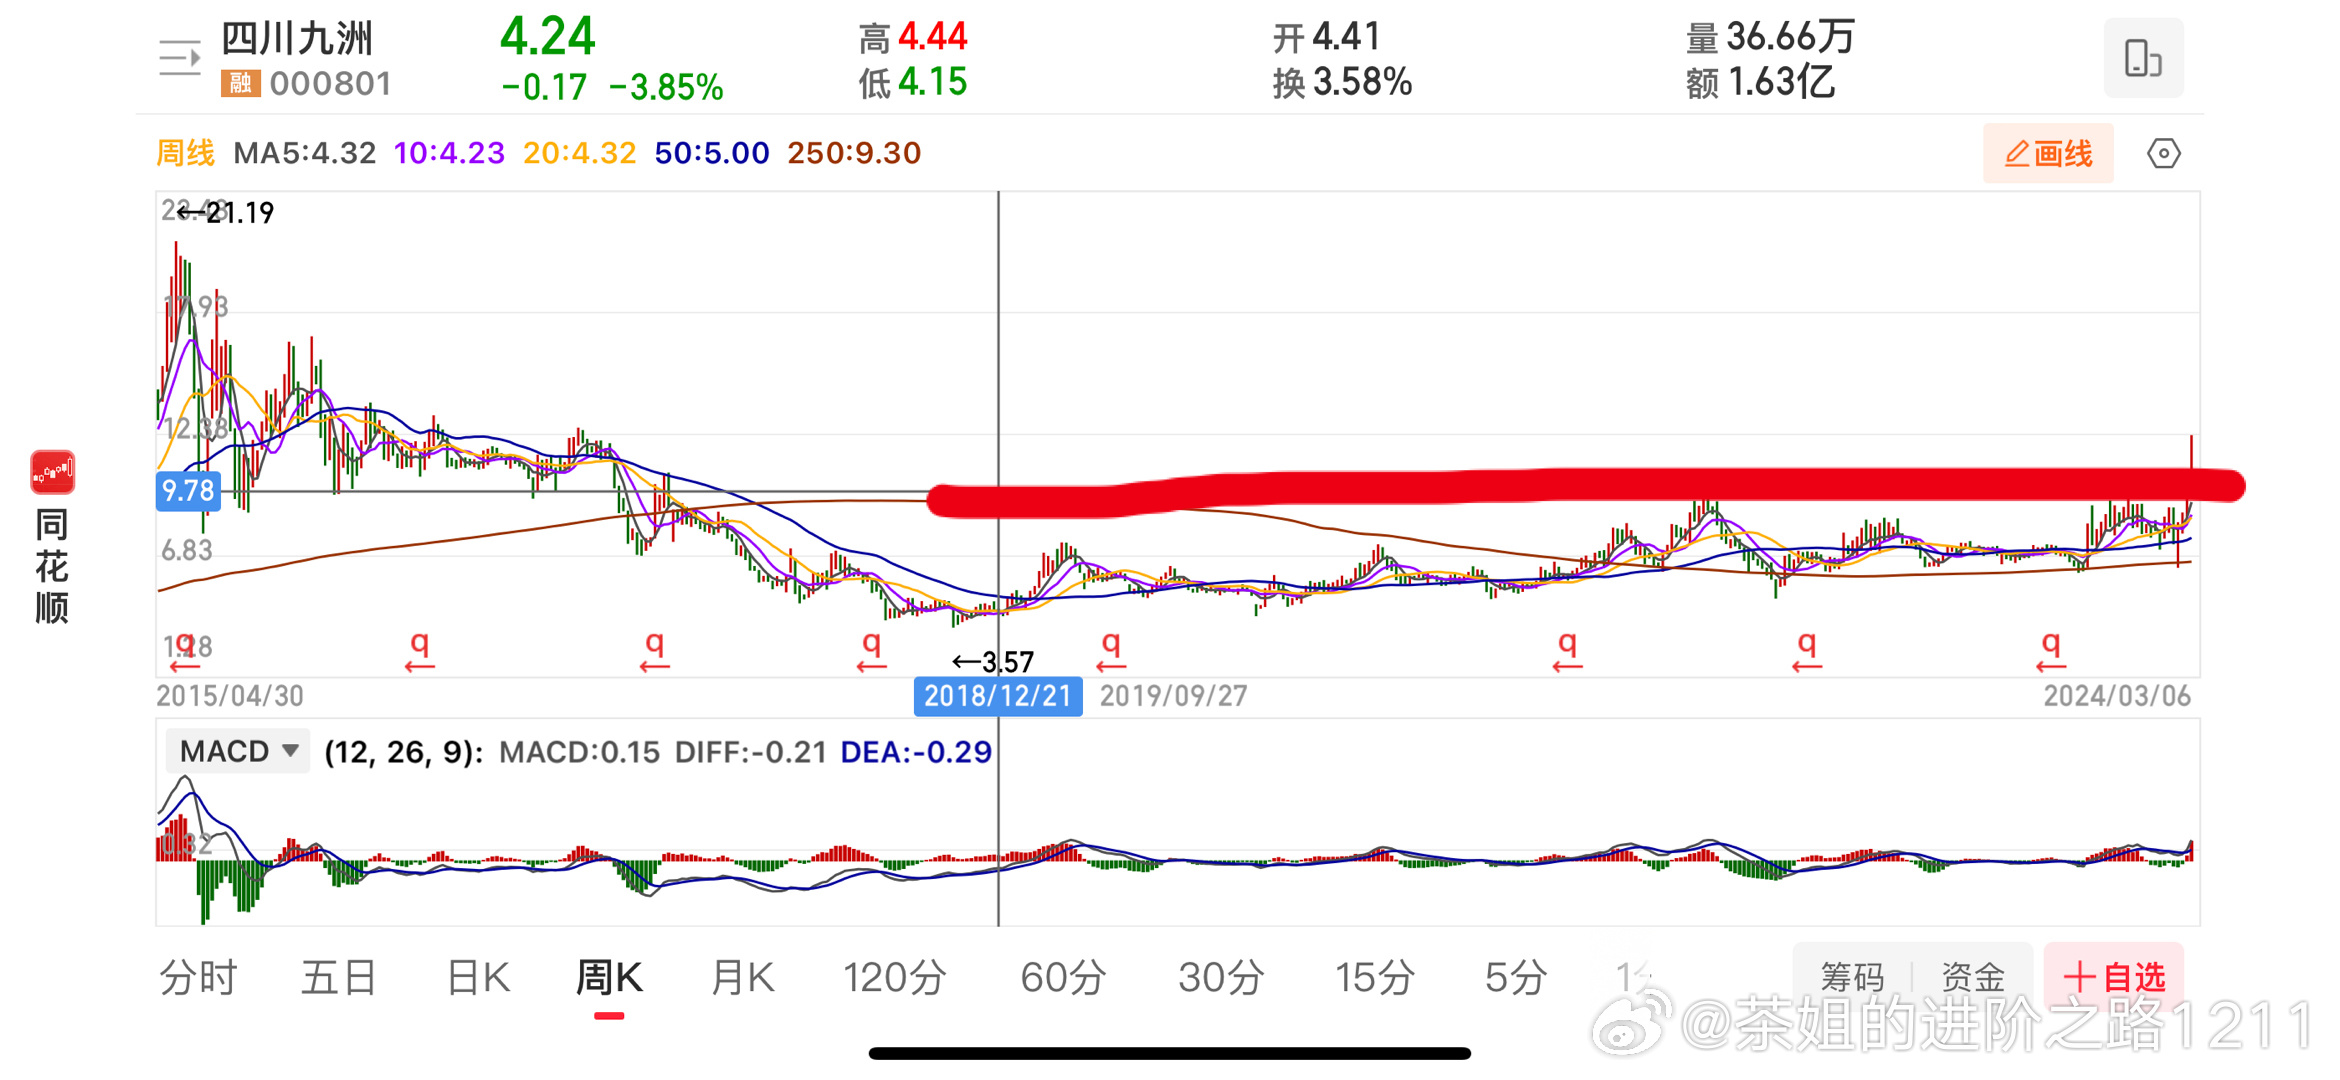Image resolution: width=2340 pixels, height=1080 pixels.
Task: Tap the ←21.19 high price annotation
Action: 225,213
